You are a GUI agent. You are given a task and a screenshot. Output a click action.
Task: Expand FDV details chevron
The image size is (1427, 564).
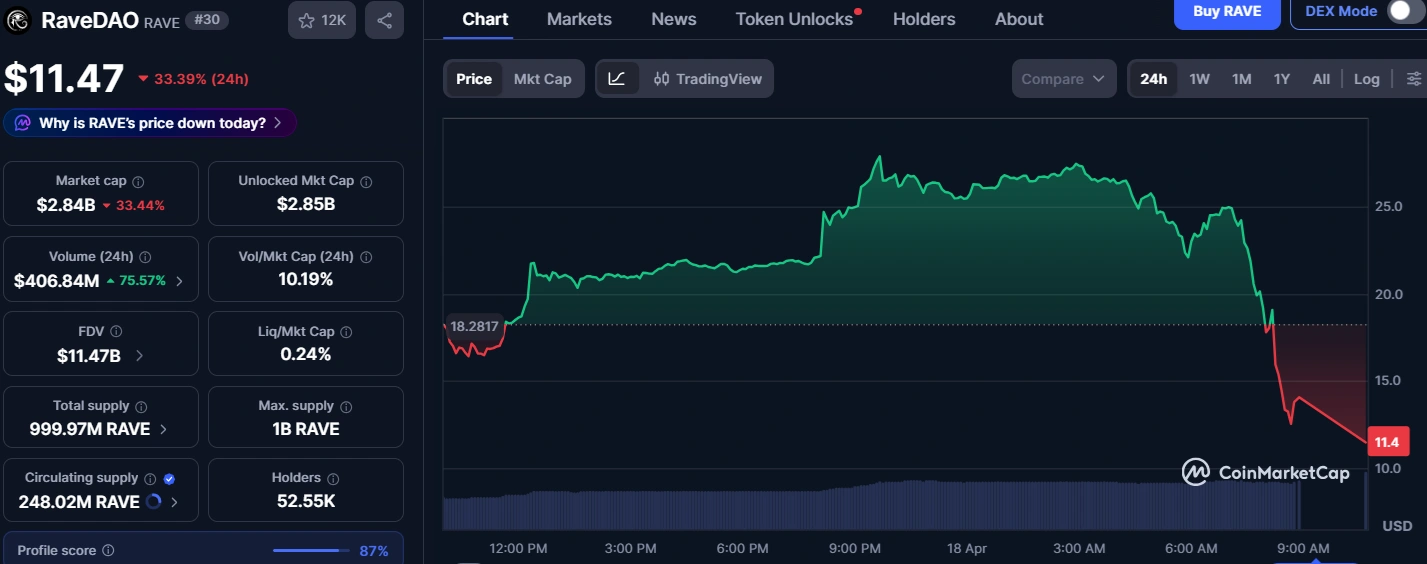click(139, 355)
